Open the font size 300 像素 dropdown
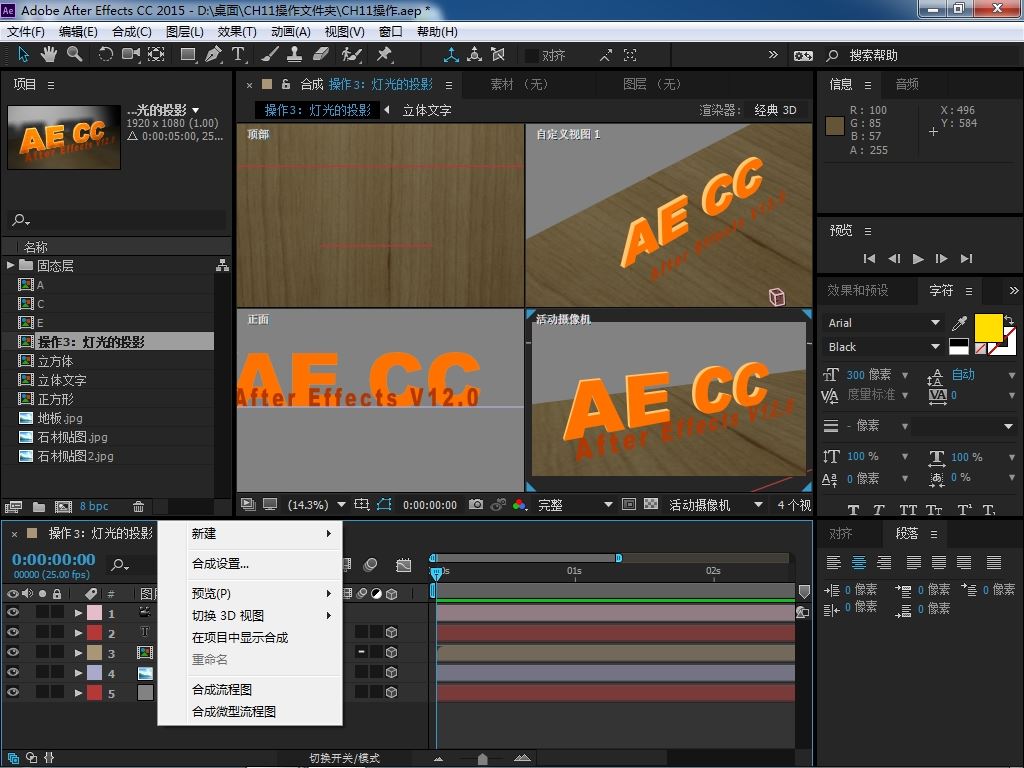Screen dimensions: 1024x768 click(x=905, y=375)
